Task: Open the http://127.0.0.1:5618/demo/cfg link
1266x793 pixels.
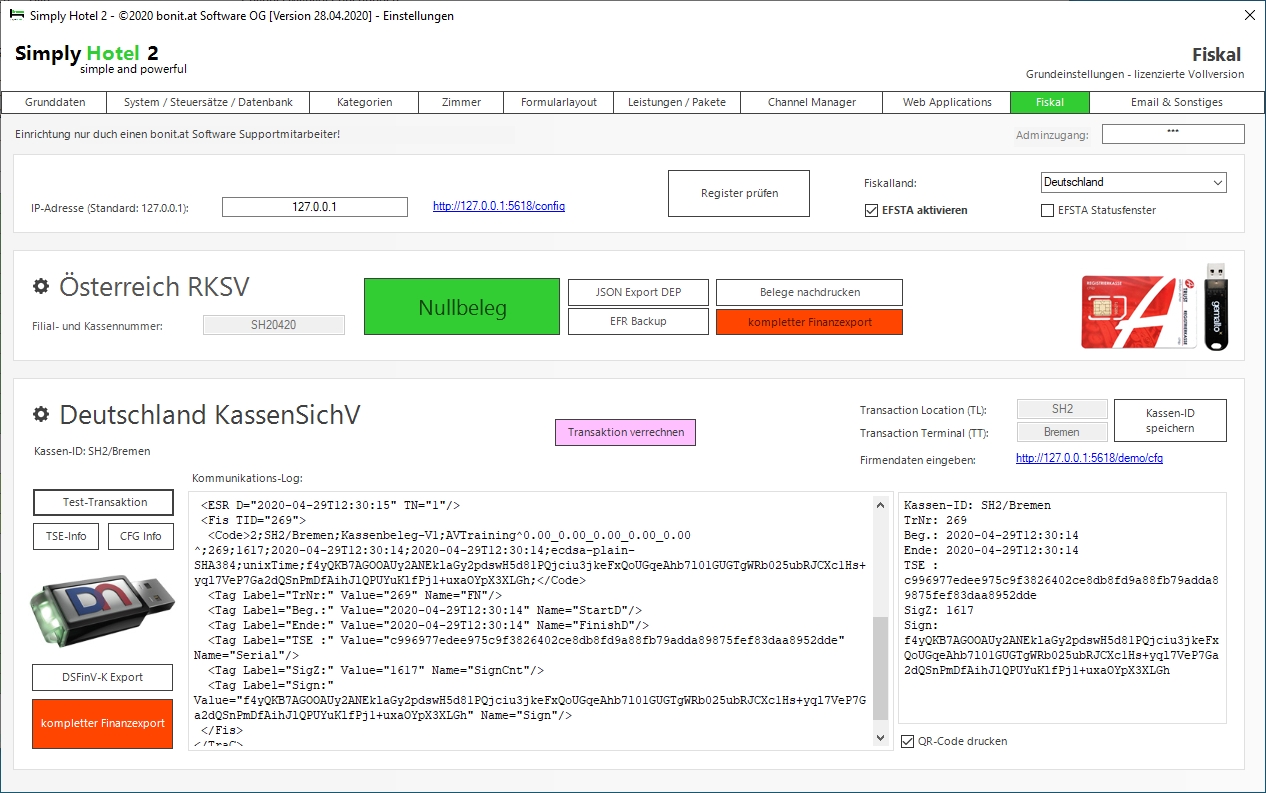Action: click(x=1089, y=458)
